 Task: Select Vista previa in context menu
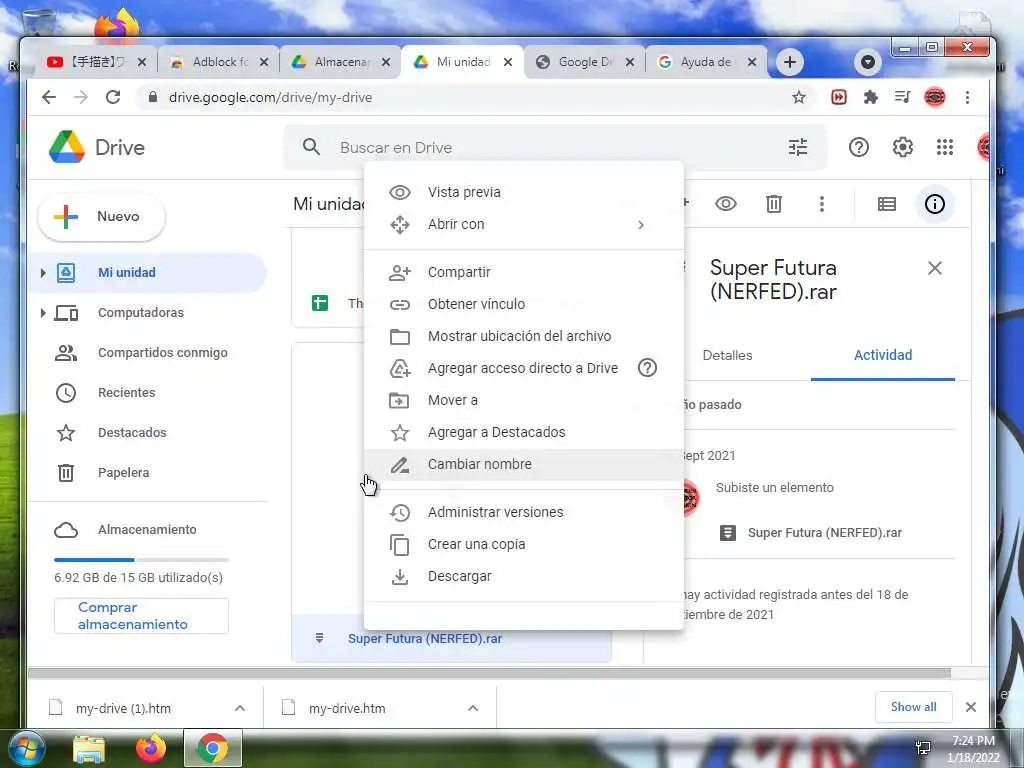click(524, 192)
